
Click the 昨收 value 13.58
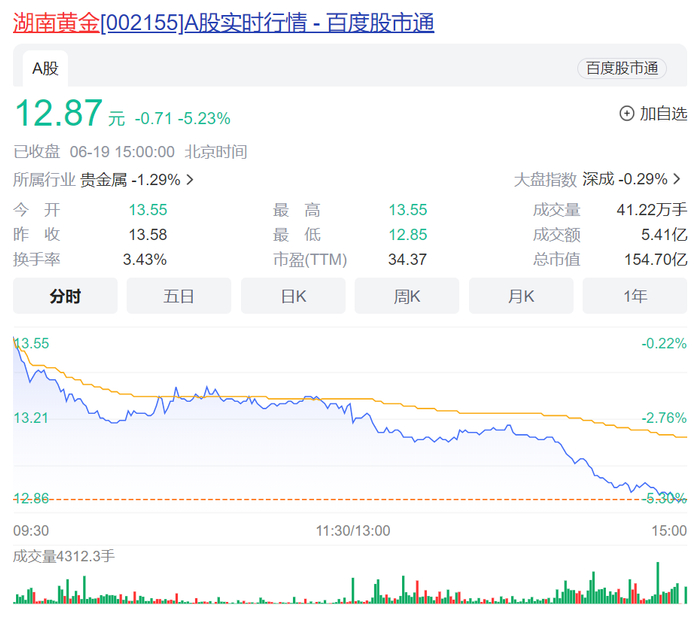[148, 235]
